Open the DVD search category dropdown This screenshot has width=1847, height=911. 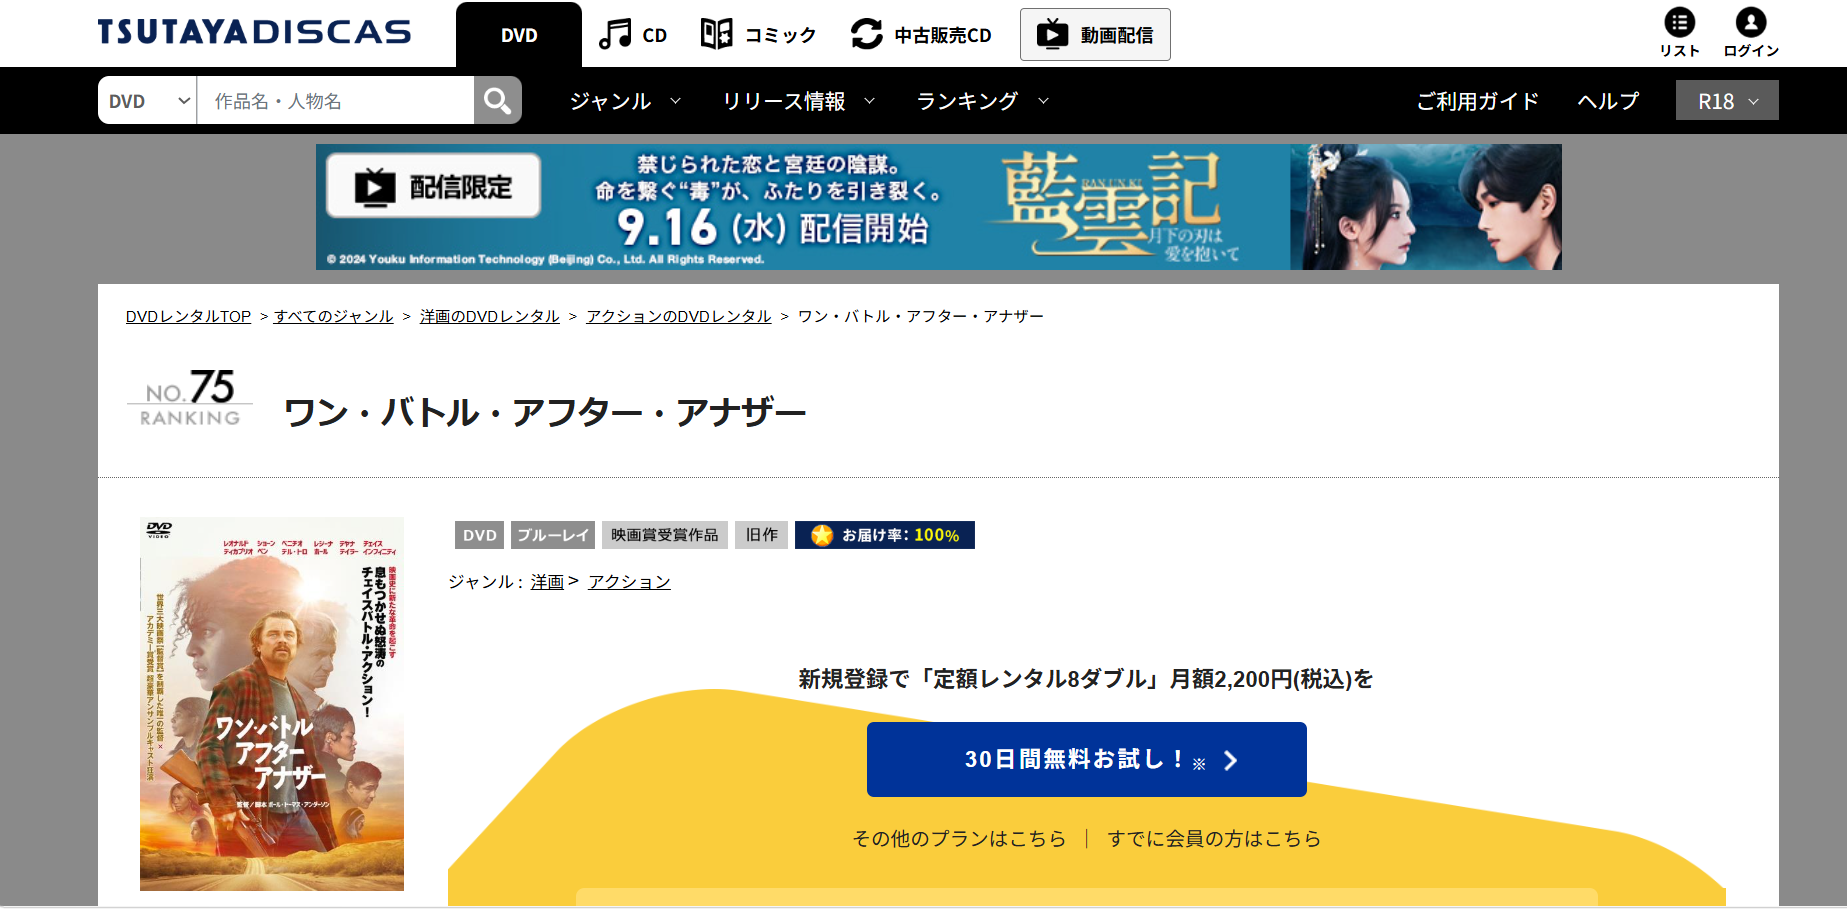point(148,100)
